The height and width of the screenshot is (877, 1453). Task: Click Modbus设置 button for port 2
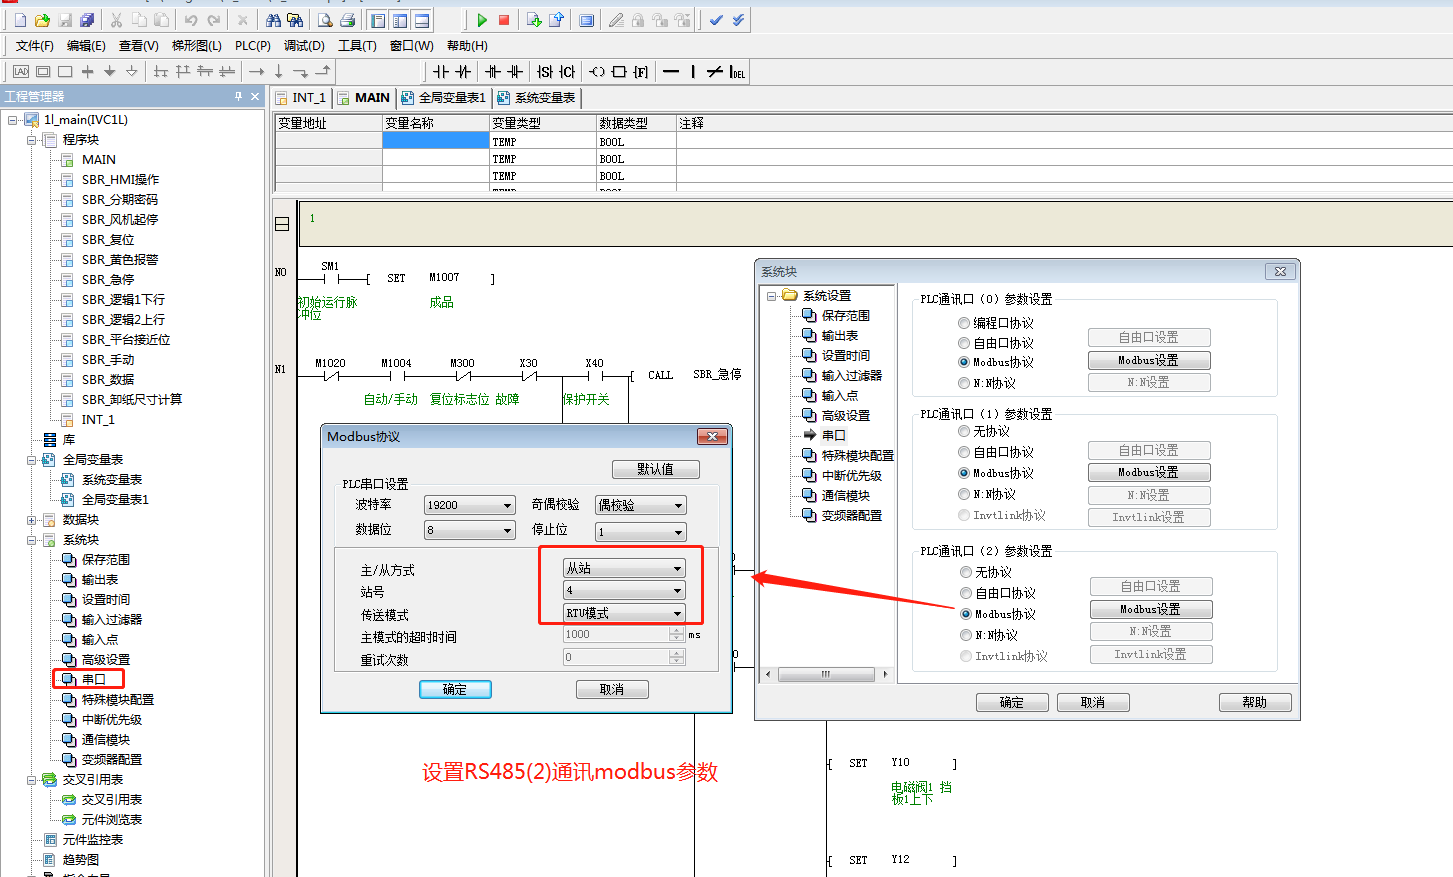pos(1151,609)
